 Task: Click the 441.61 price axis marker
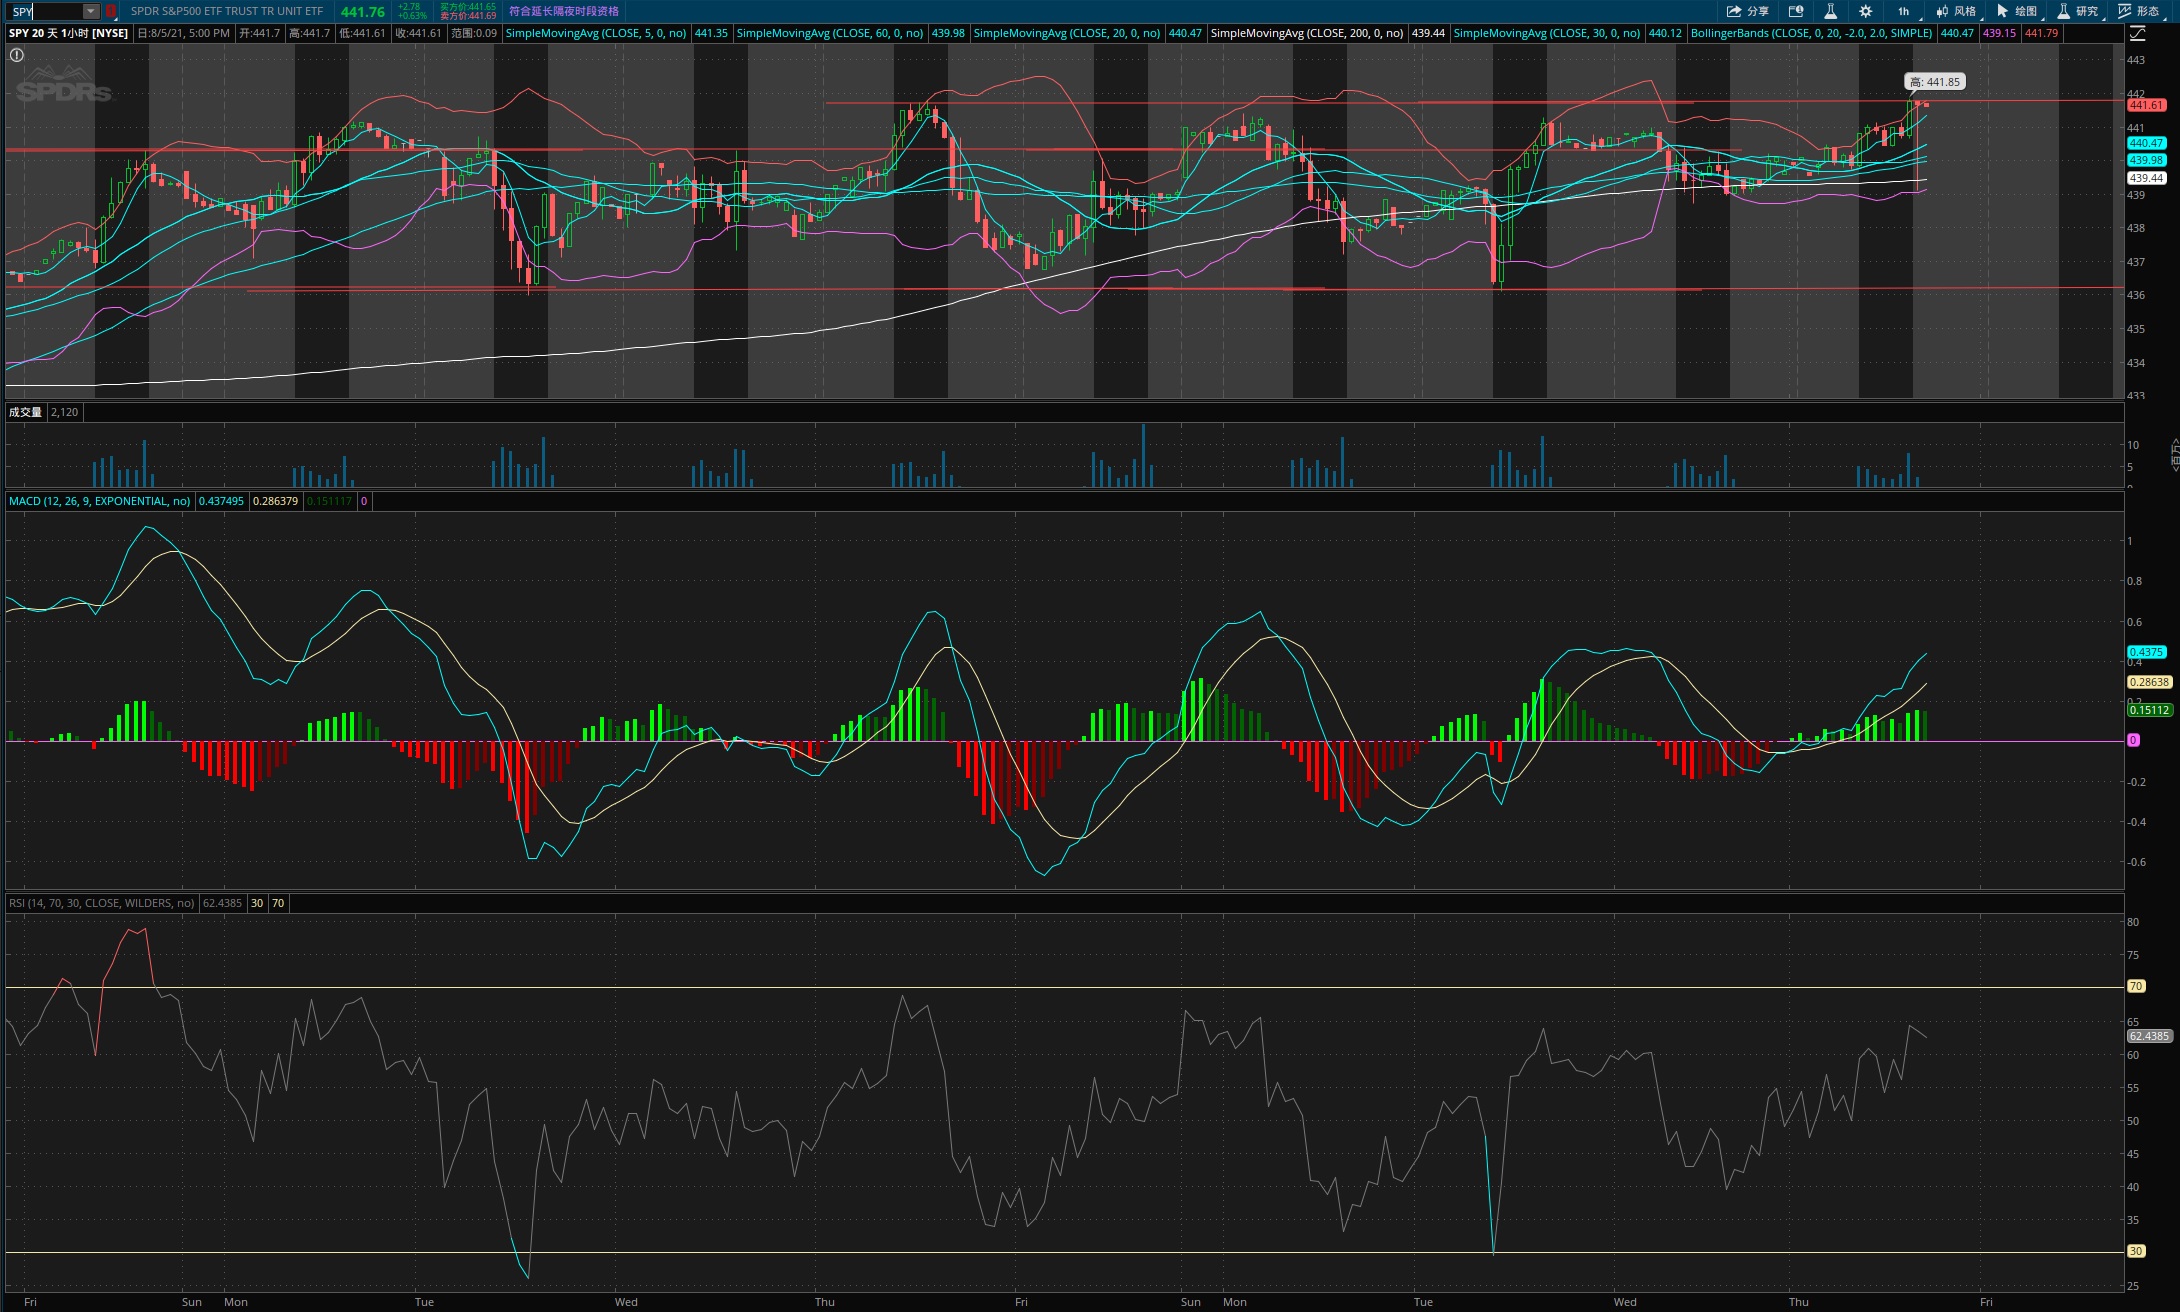point(2146,105)
